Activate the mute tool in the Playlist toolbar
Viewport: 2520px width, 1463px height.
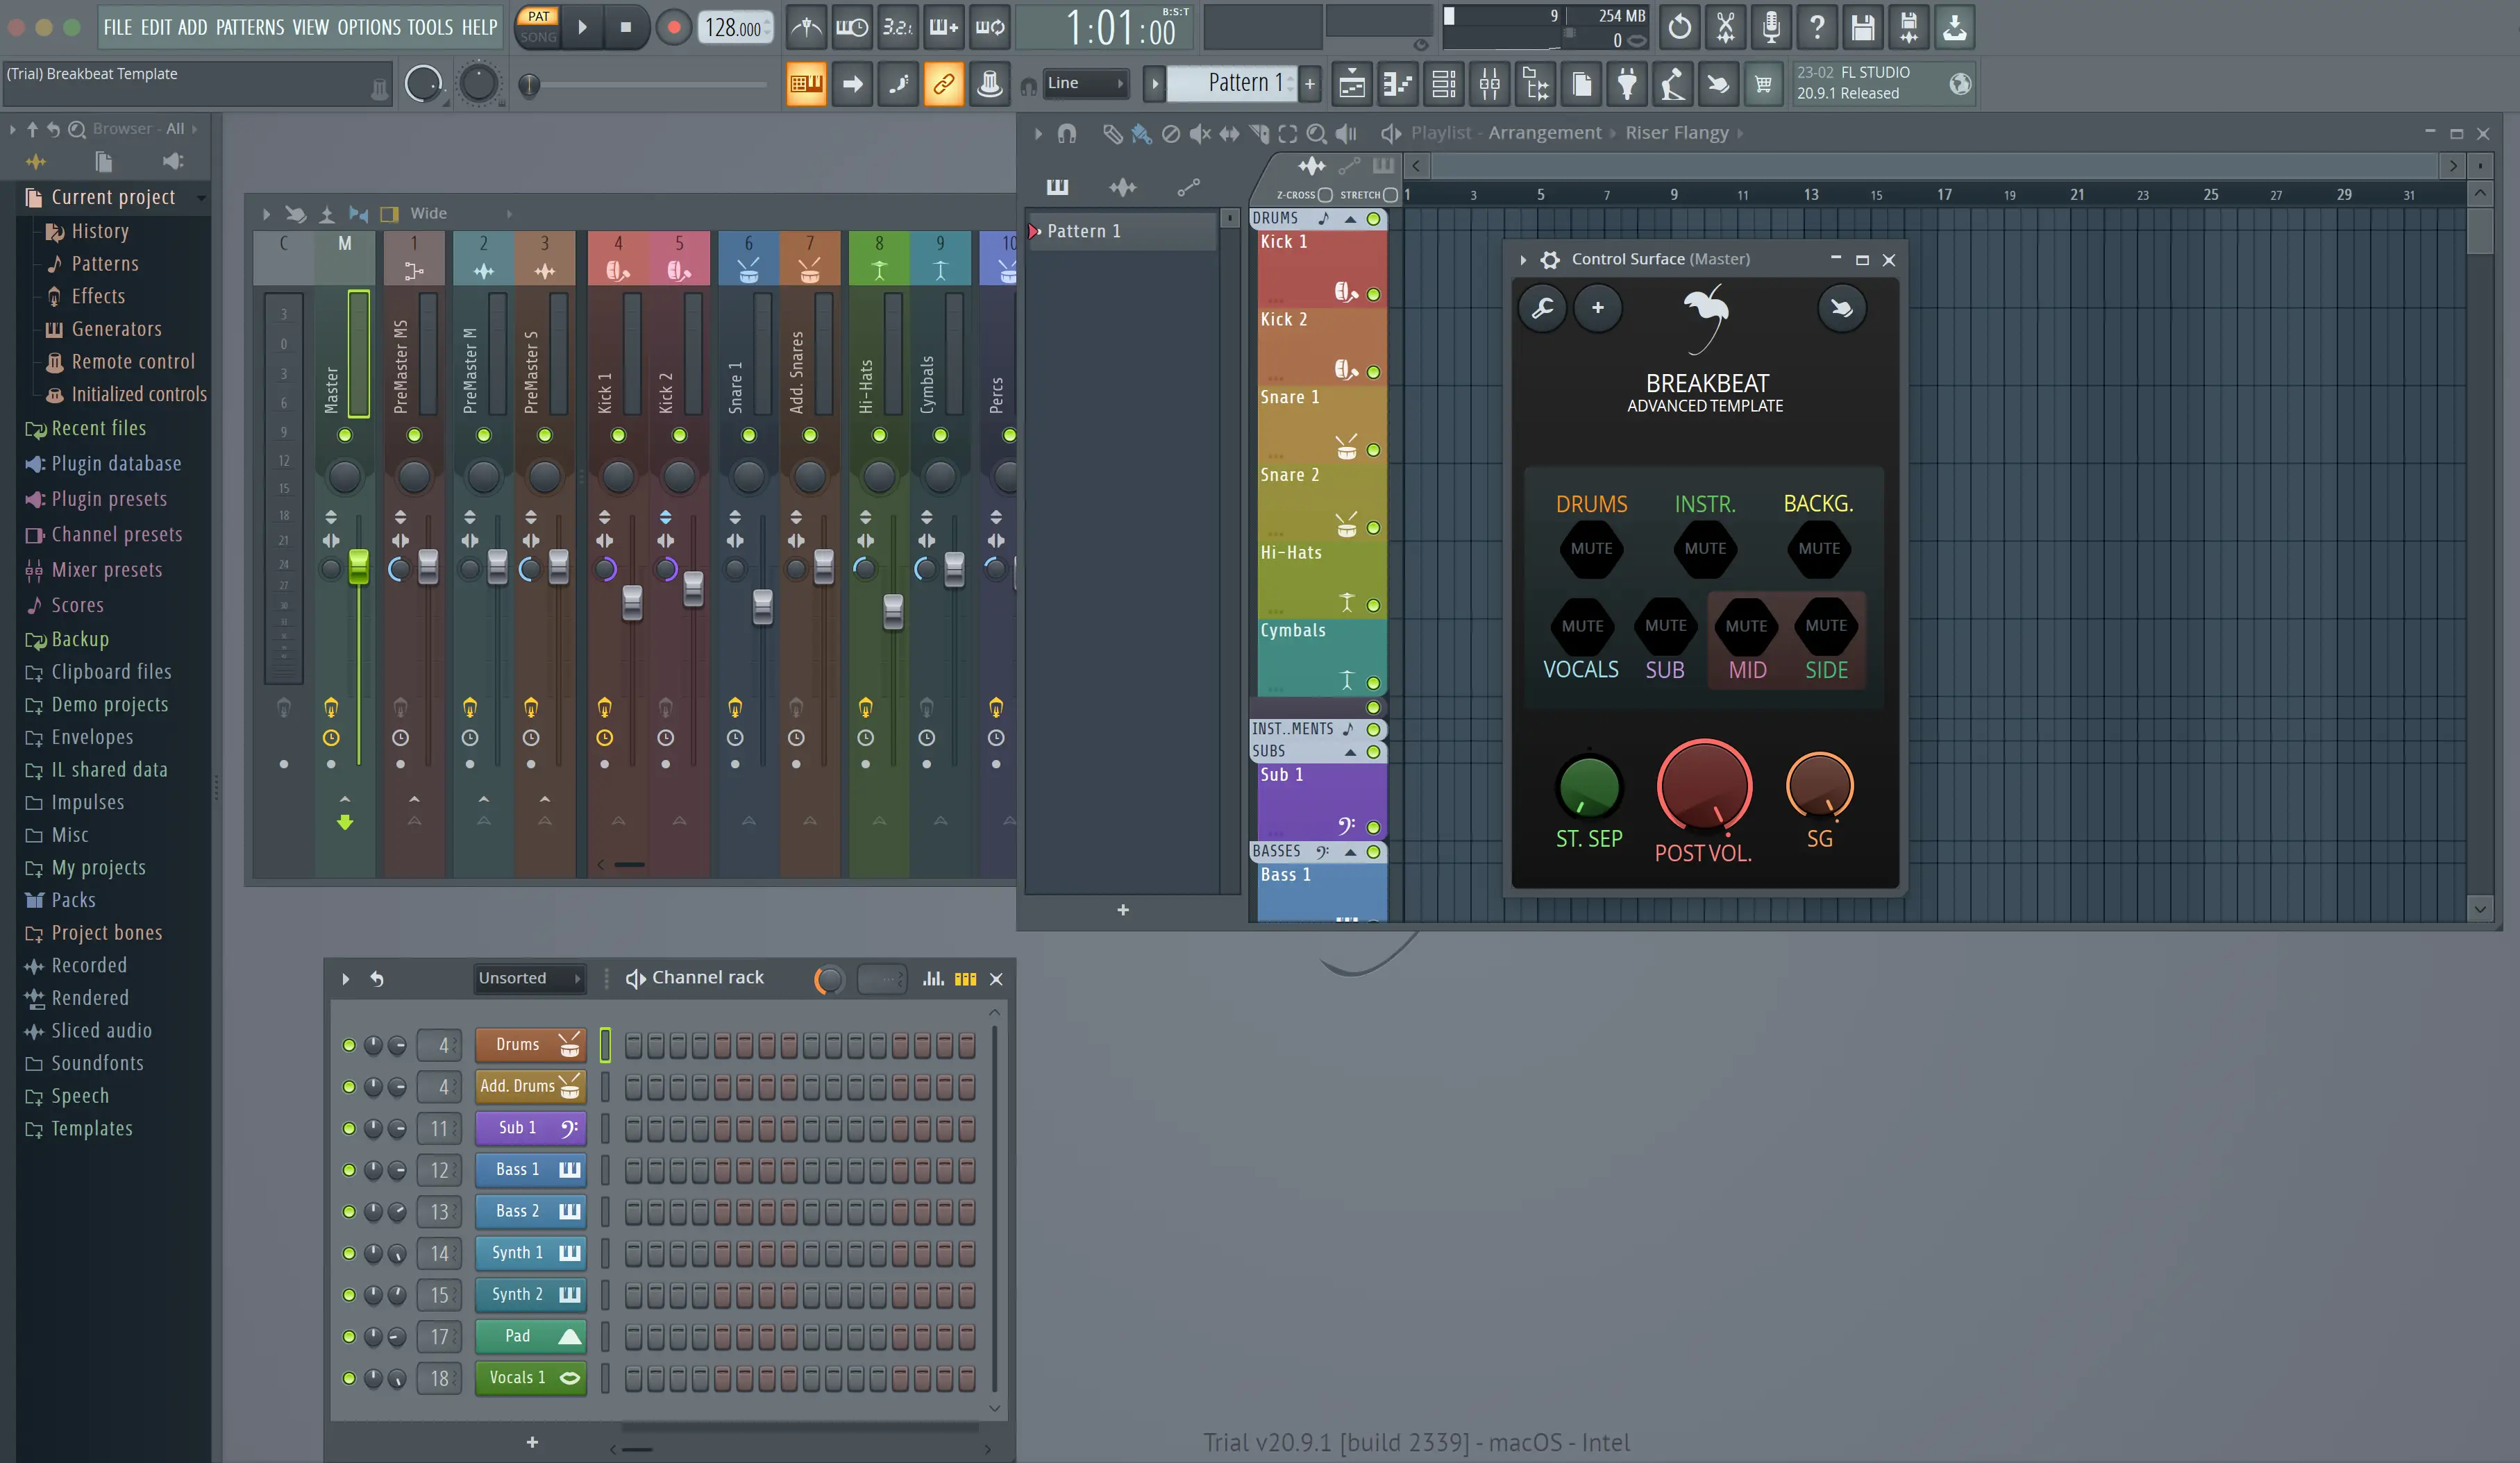coord(1200,133)
